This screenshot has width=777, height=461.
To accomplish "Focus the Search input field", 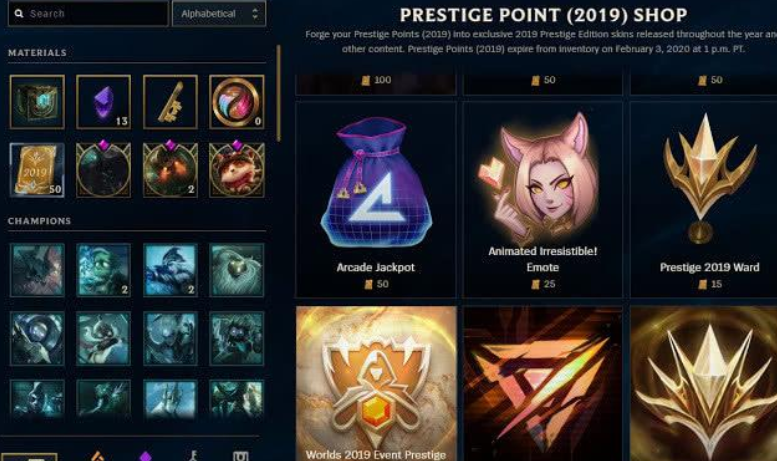I will 88,13.
